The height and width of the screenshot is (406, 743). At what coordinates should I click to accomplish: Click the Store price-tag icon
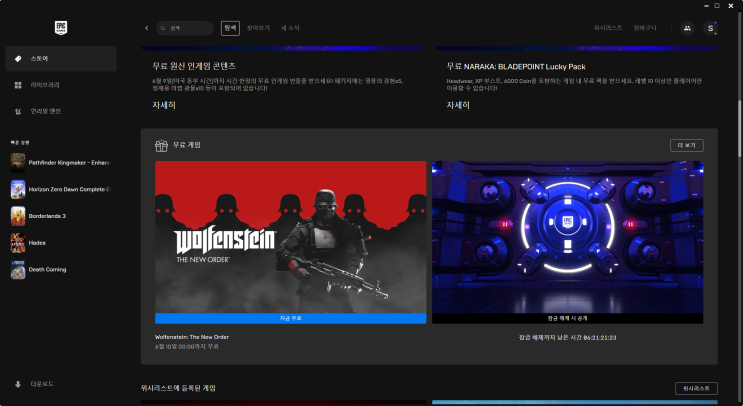(18, 59)
